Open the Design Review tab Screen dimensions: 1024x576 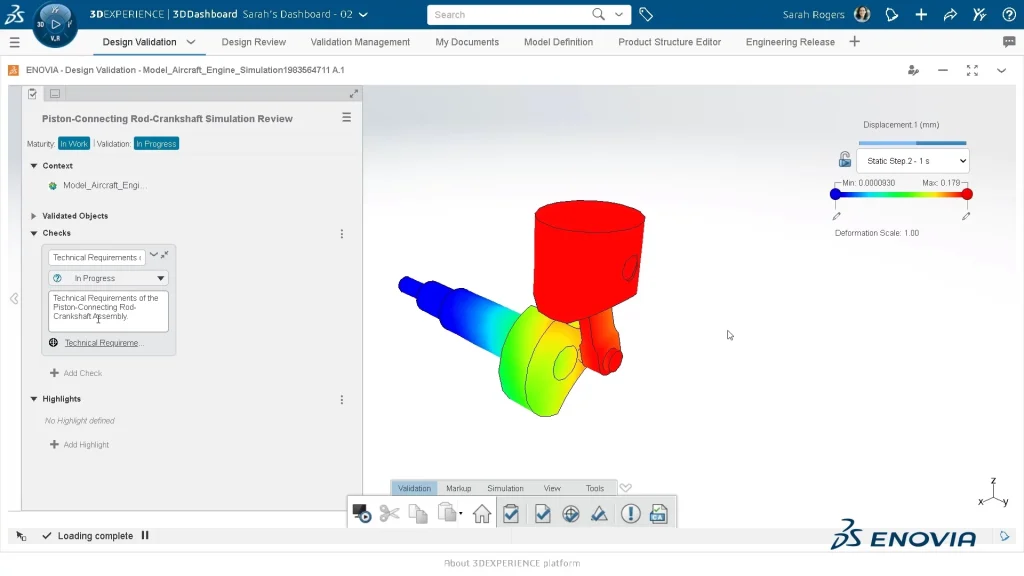253,42
